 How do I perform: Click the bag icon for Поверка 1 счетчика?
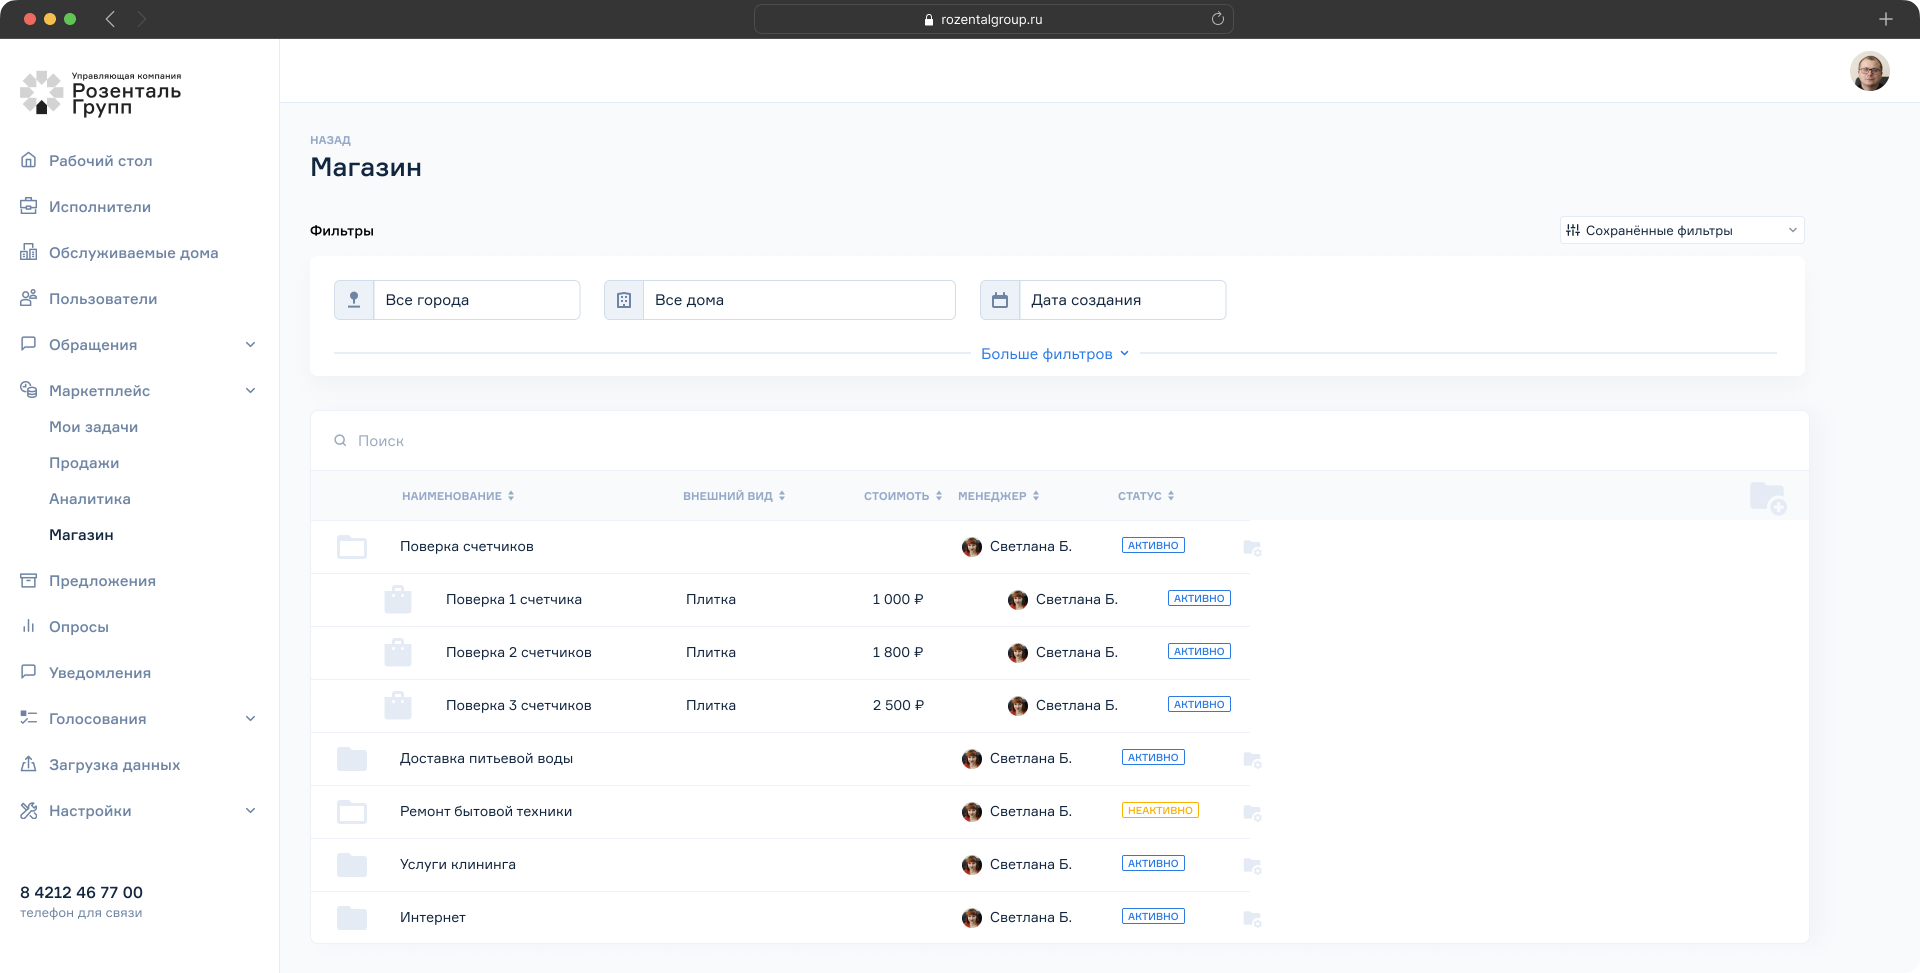coord(398,600)
